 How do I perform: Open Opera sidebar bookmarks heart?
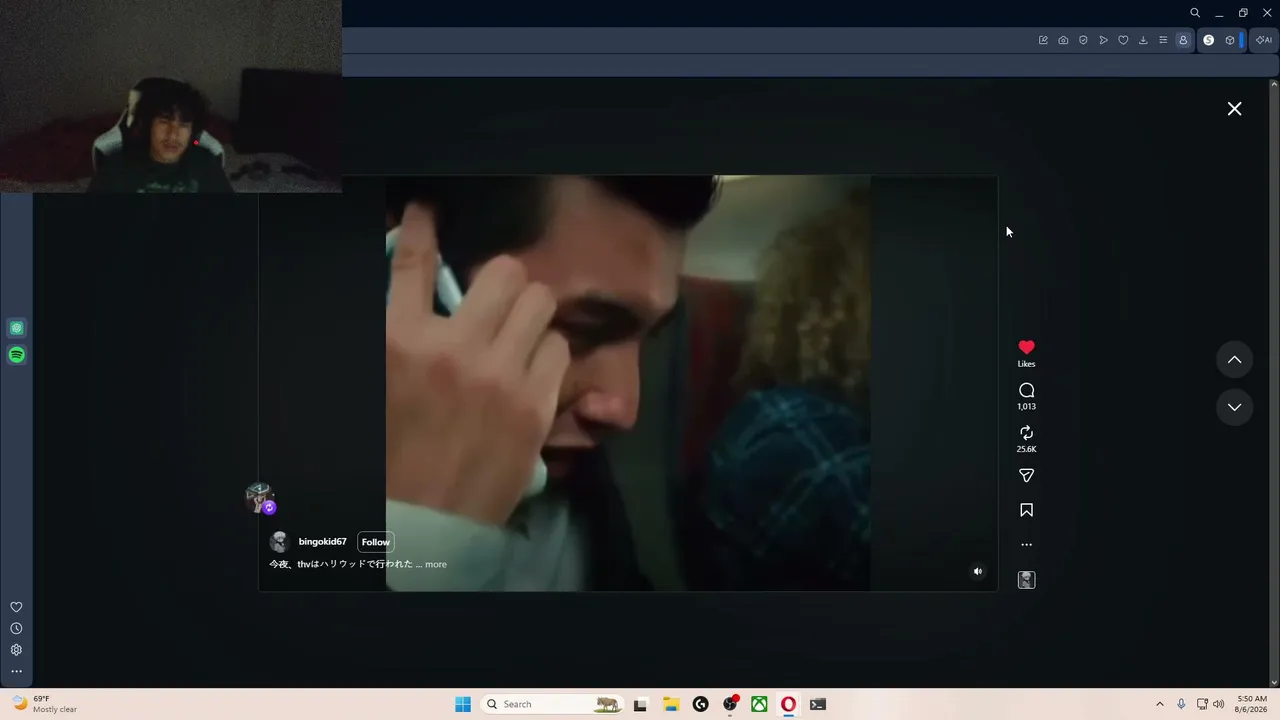pos(16,607)
